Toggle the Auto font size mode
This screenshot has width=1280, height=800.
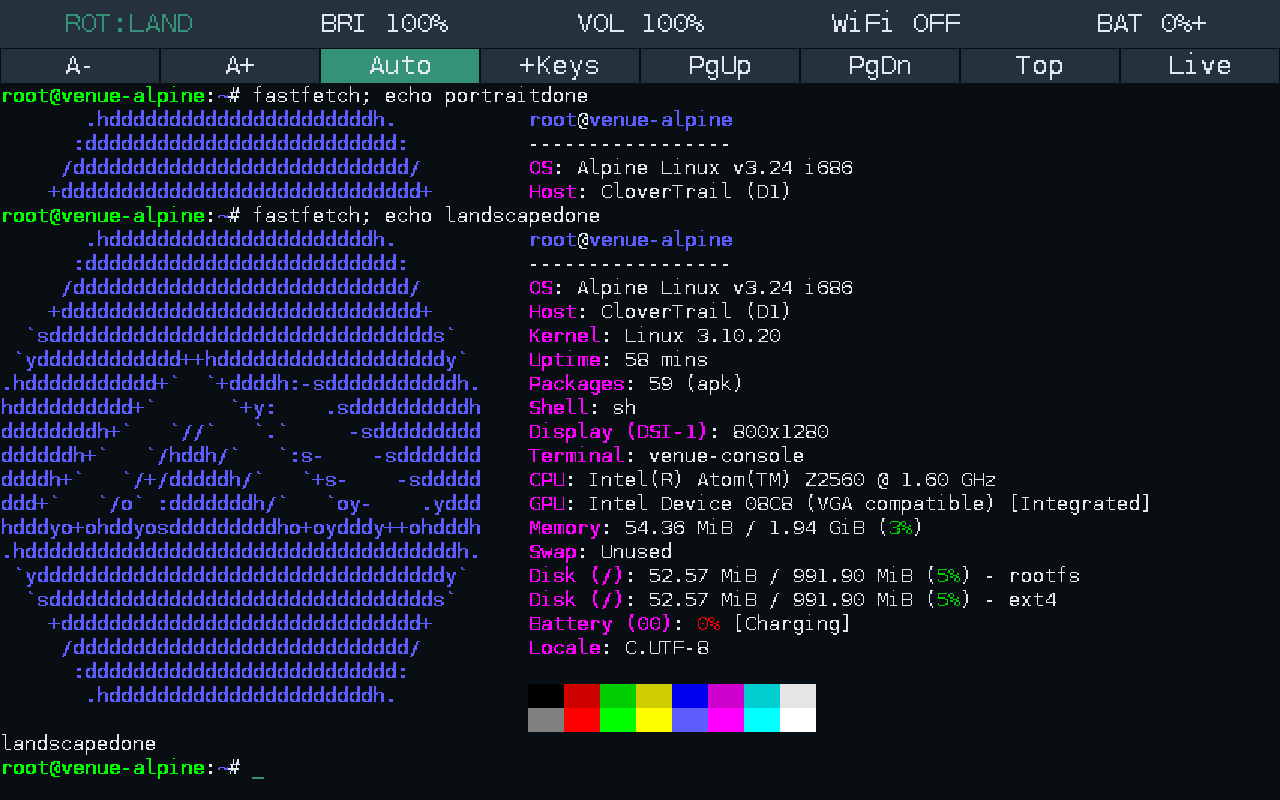pos(400,66)
